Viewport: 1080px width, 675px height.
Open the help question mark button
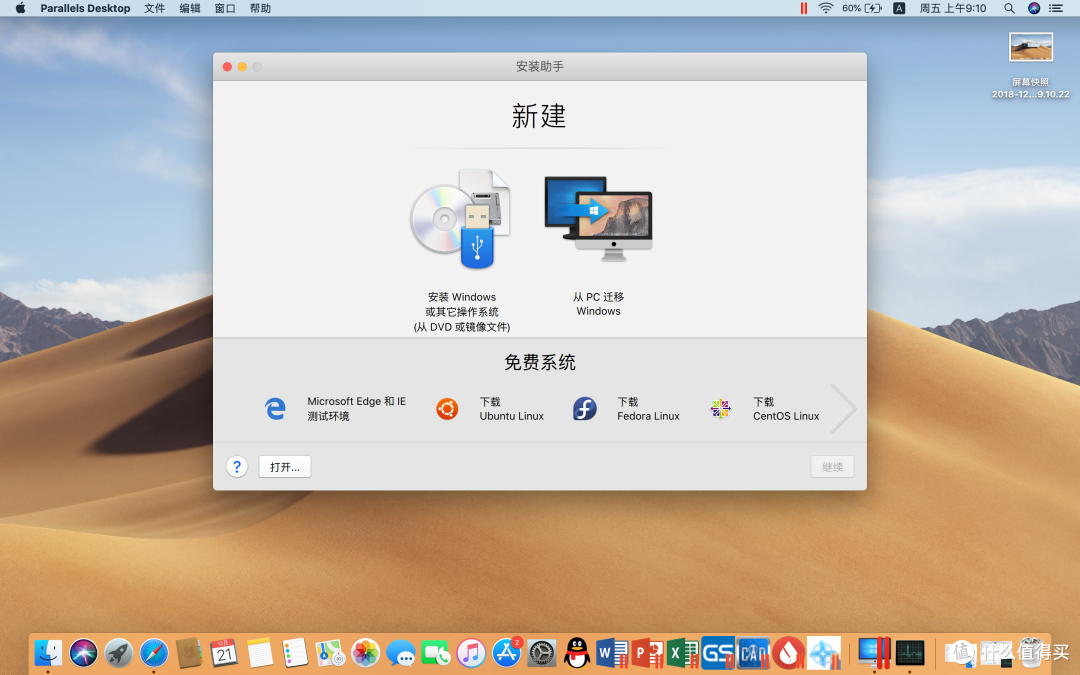click(237, 467)
